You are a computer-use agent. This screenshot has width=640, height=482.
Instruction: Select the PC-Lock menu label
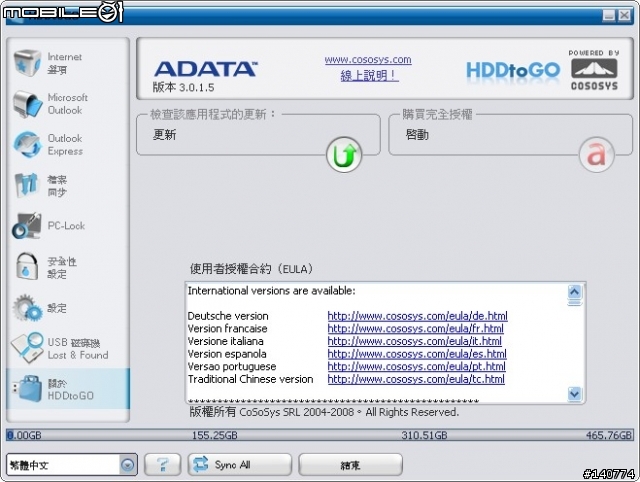pos(66,226)
